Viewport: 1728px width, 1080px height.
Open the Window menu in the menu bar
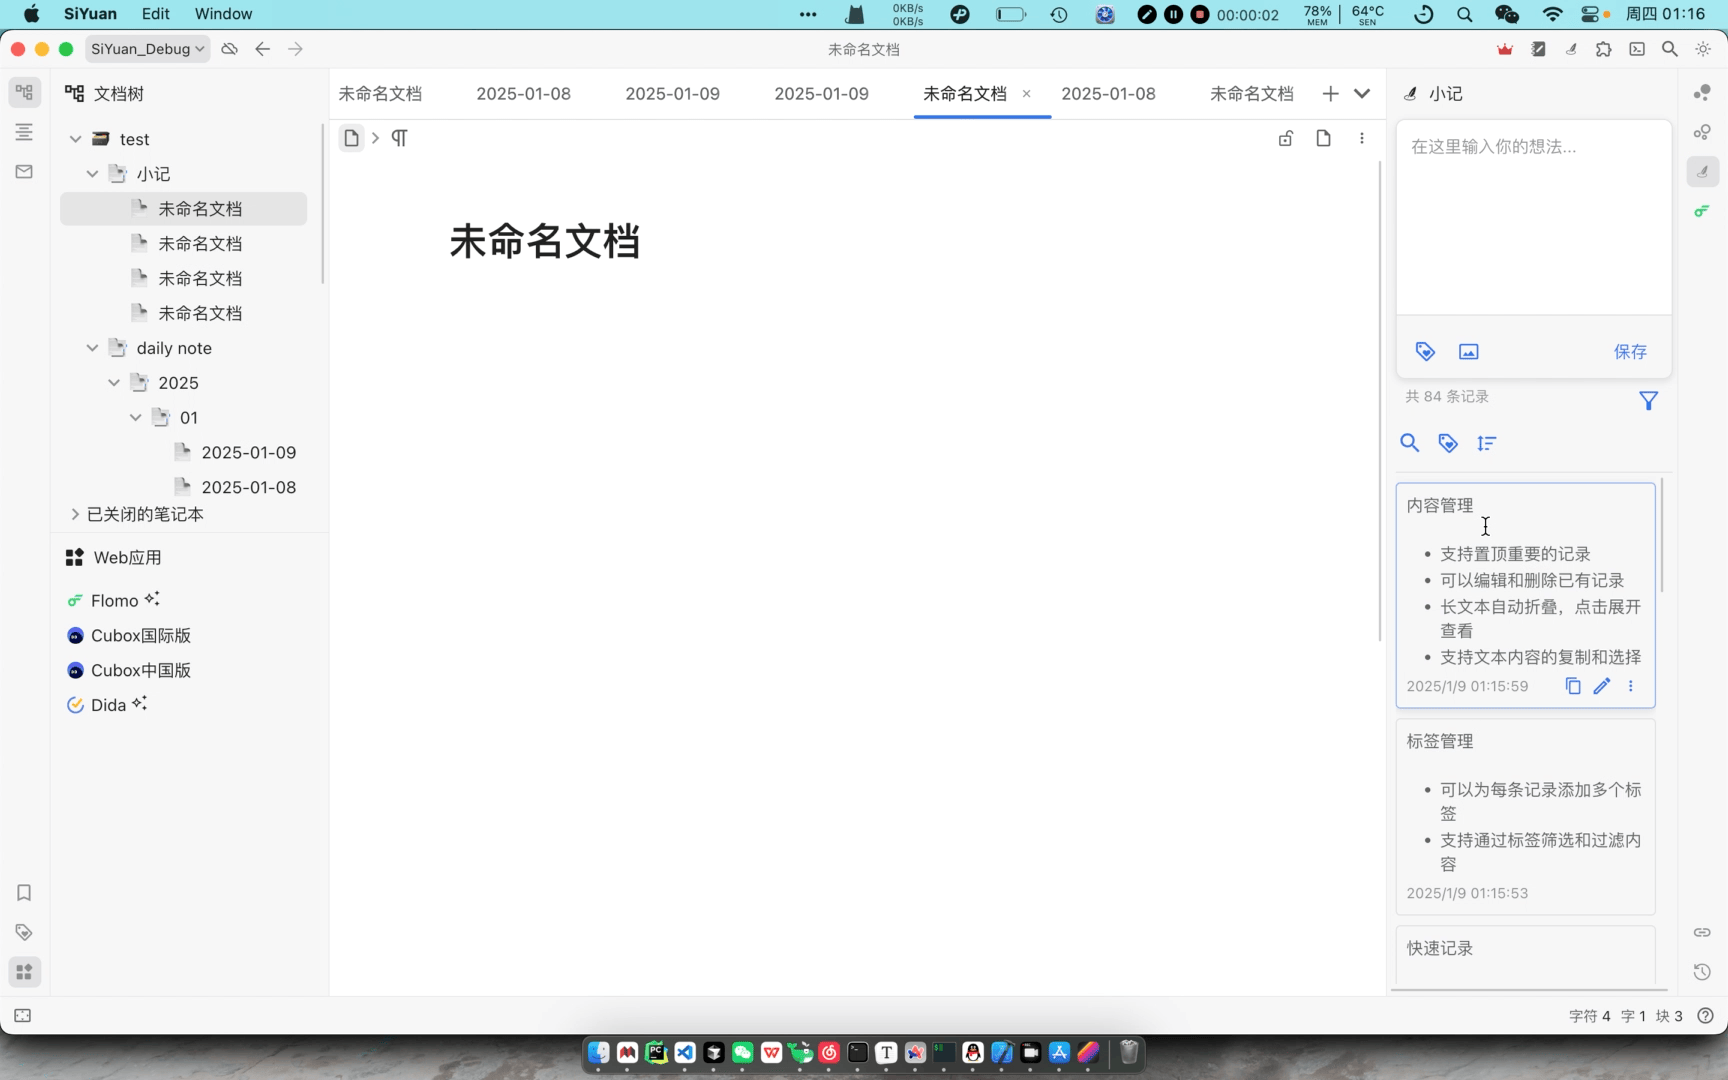point(223,13)
